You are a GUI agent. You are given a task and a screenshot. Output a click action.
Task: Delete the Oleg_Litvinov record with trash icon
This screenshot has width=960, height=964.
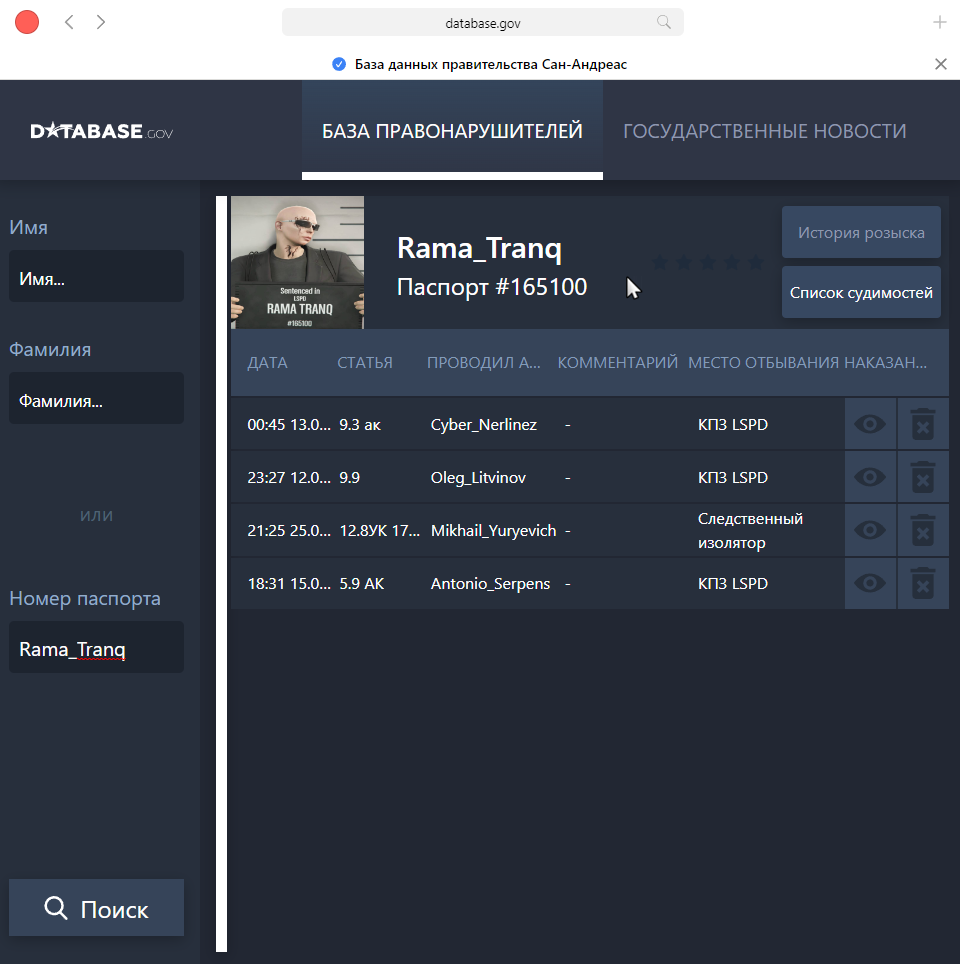[x=923, y=477]
